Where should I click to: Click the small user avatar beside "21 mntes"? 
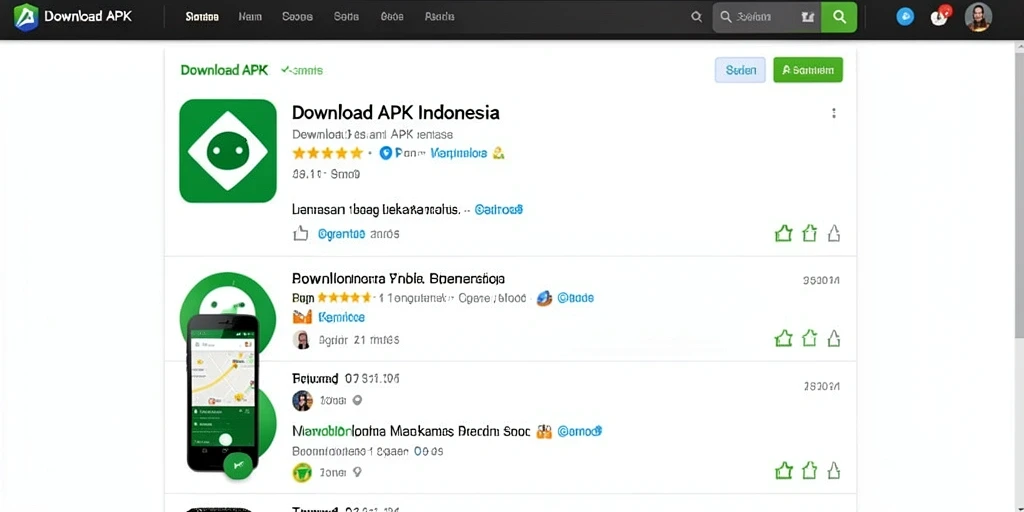click(x=301, y=340)
